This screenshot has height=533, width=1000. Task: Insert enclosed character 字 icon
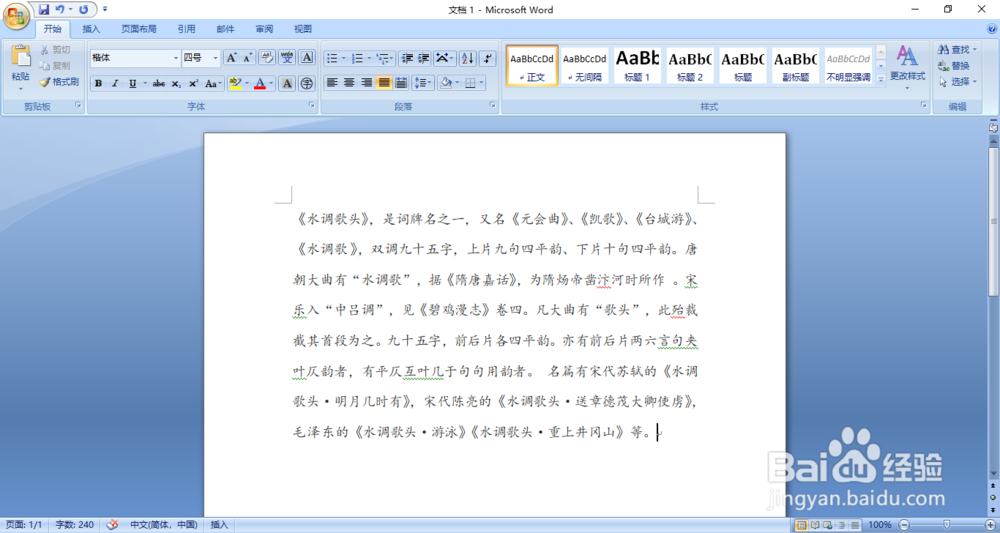coord(307,84)
